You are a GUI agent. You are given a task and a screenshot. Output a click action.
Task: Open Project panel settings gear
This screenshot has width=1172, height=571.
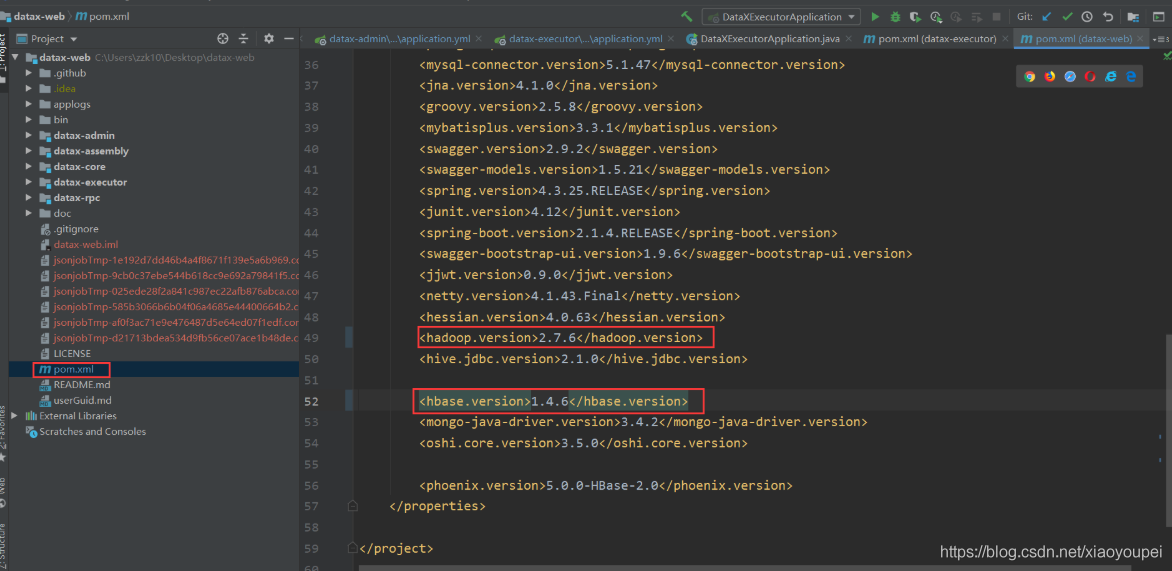[x=269, y=39]
